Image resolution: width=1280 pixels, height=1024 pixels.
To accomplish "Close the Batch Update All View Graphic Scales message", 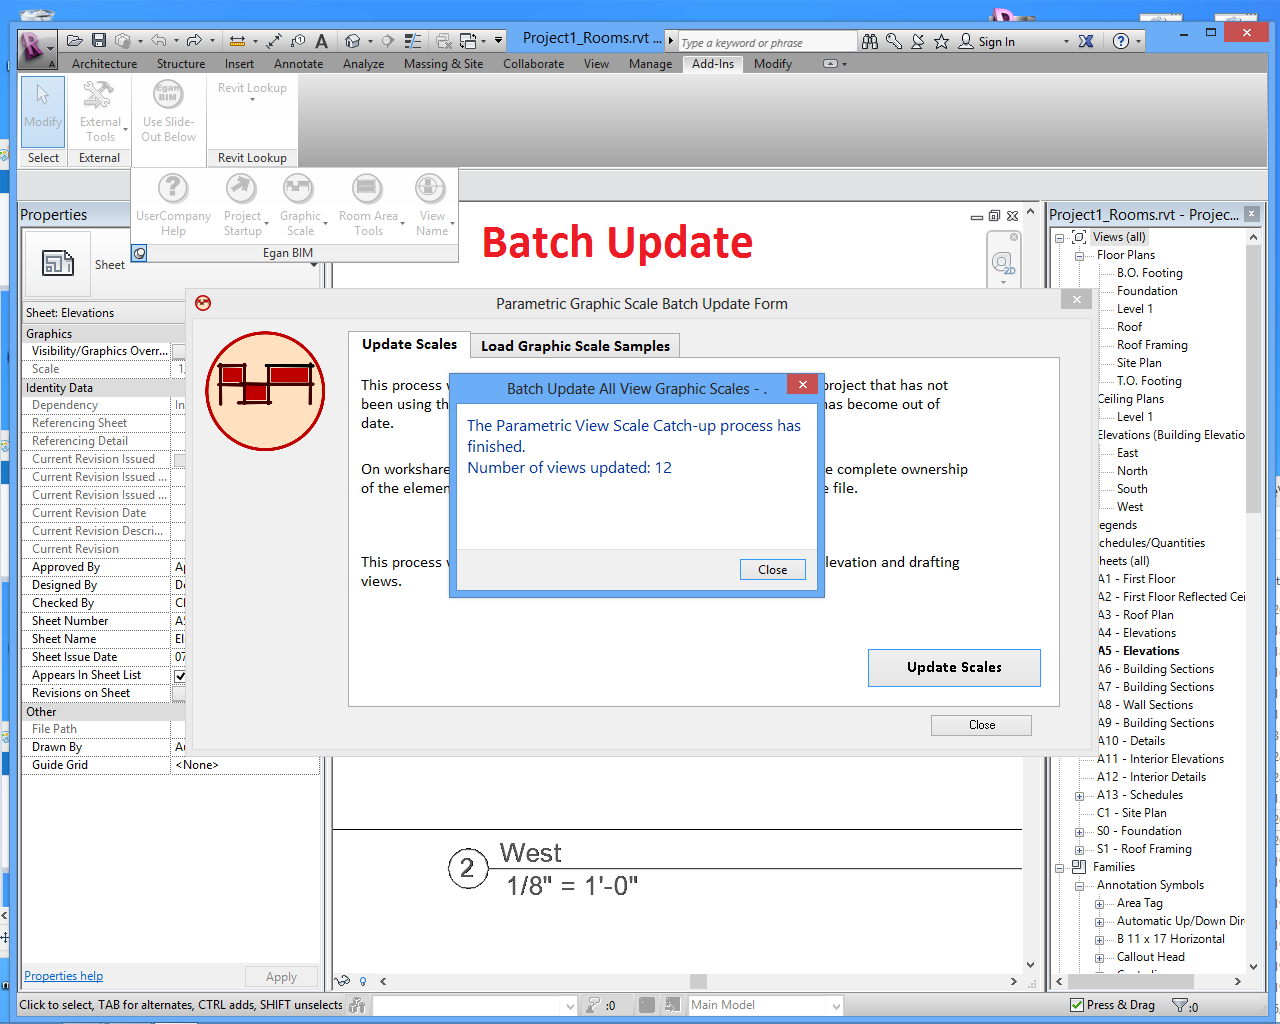I will pyautogui.click(x=772, y=570).
